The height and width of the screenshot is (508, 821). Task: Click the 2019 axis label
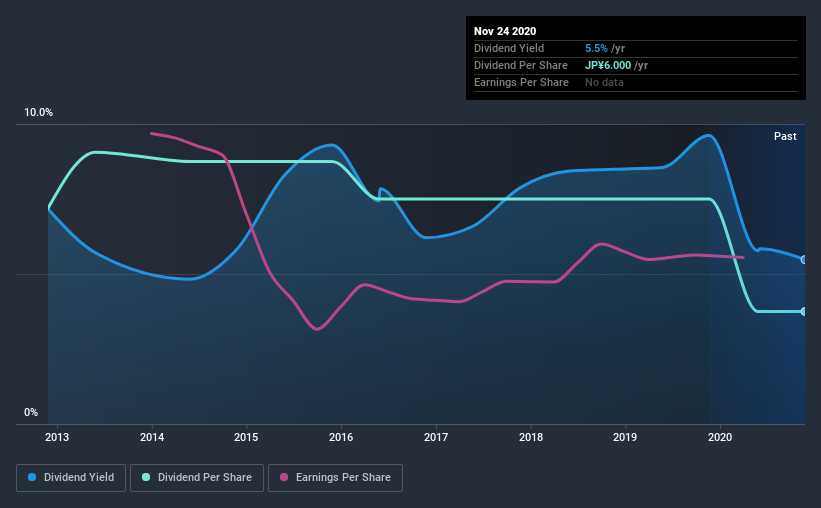[625, 437]
